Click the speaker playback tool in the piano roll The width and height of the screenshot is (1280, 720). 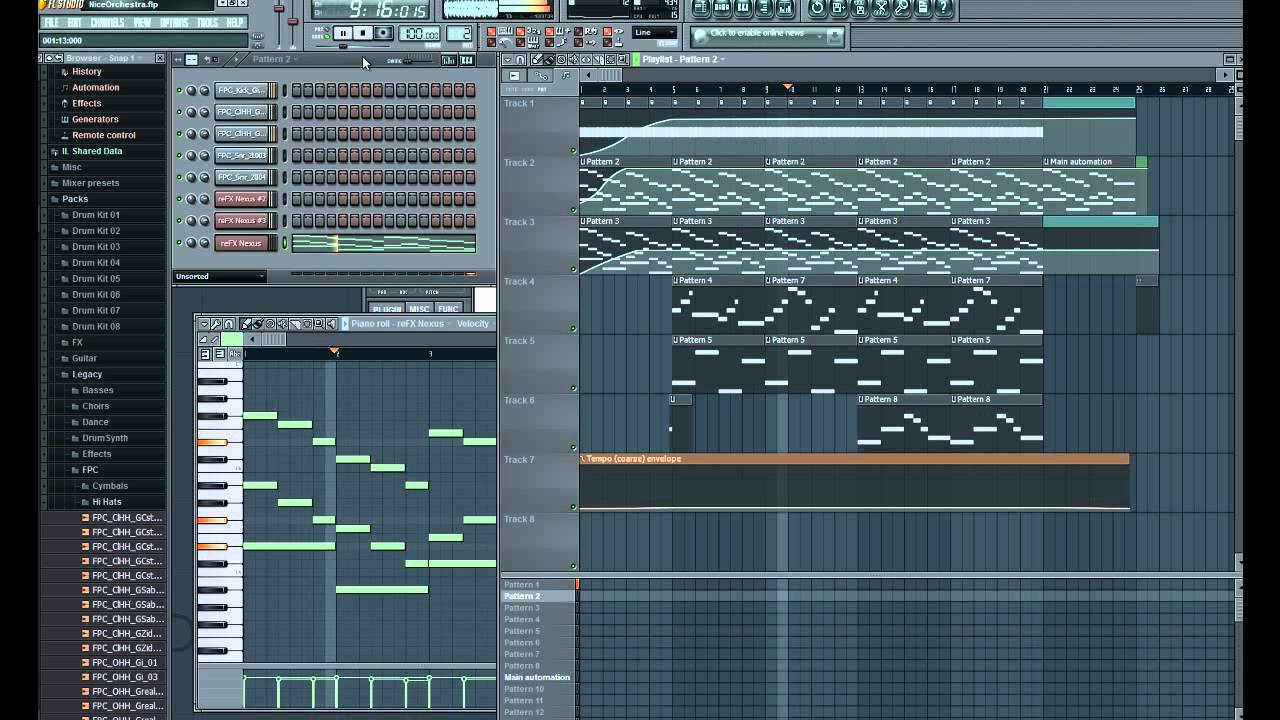point(331,324)
